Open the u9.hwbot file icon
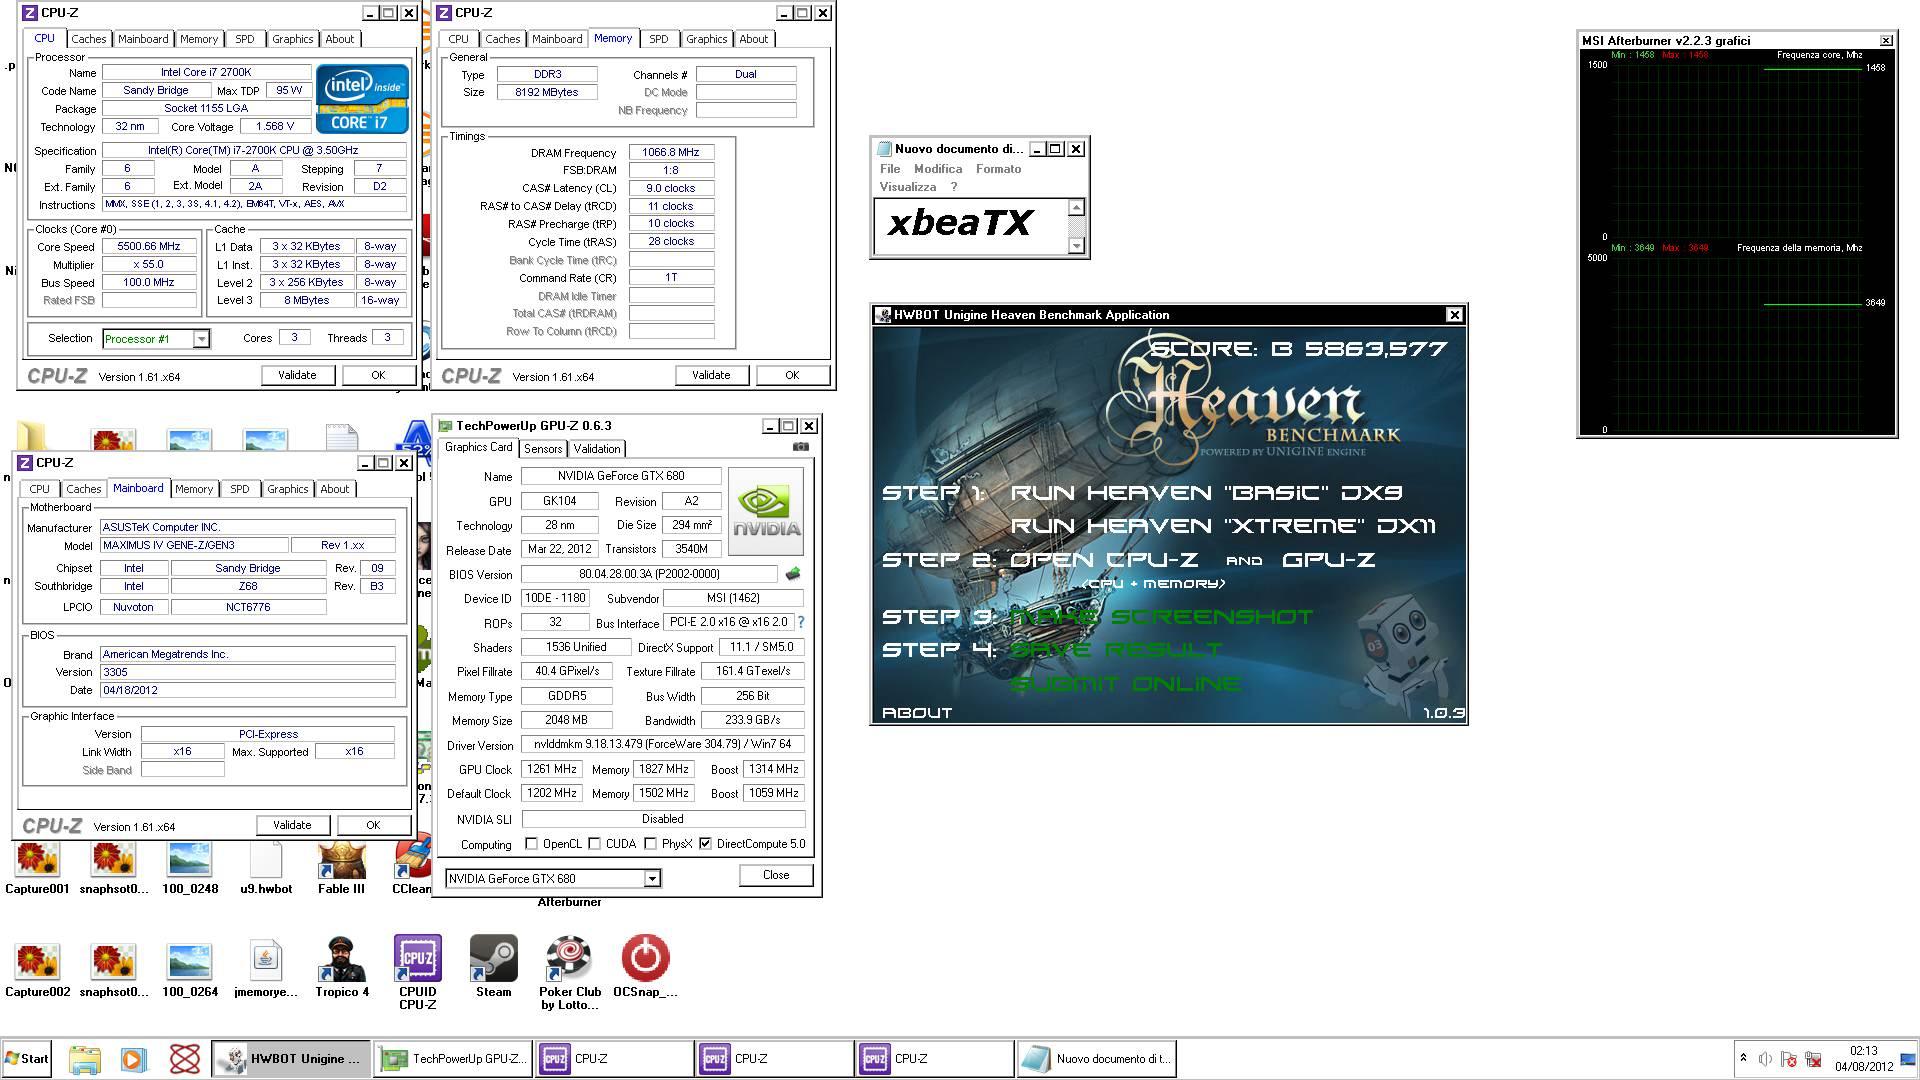Image resolution: width=1920 pixels, height=1080 pixels. coord(266,868)
